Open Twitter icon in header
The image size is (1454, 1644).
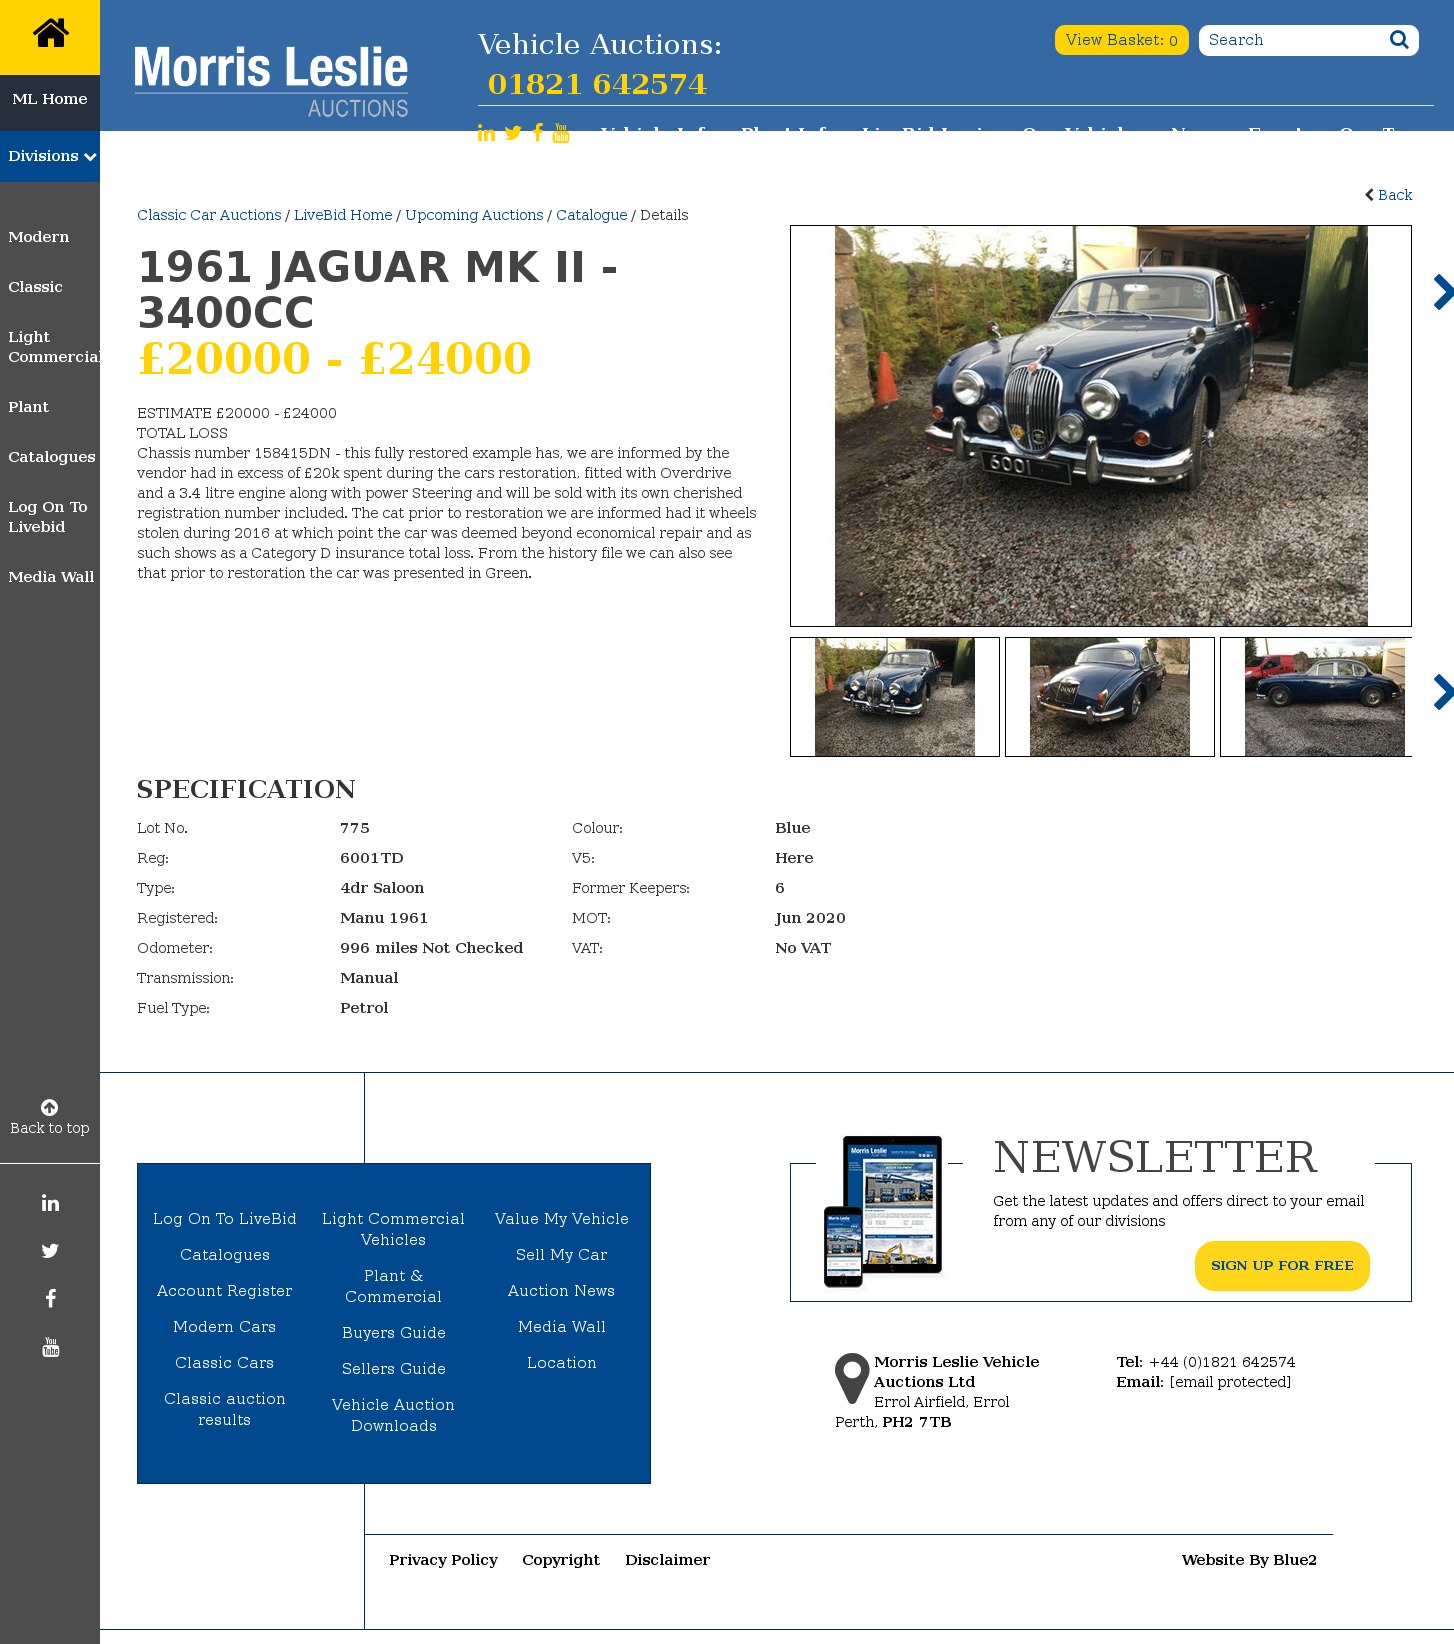click(x=513, y=133)
